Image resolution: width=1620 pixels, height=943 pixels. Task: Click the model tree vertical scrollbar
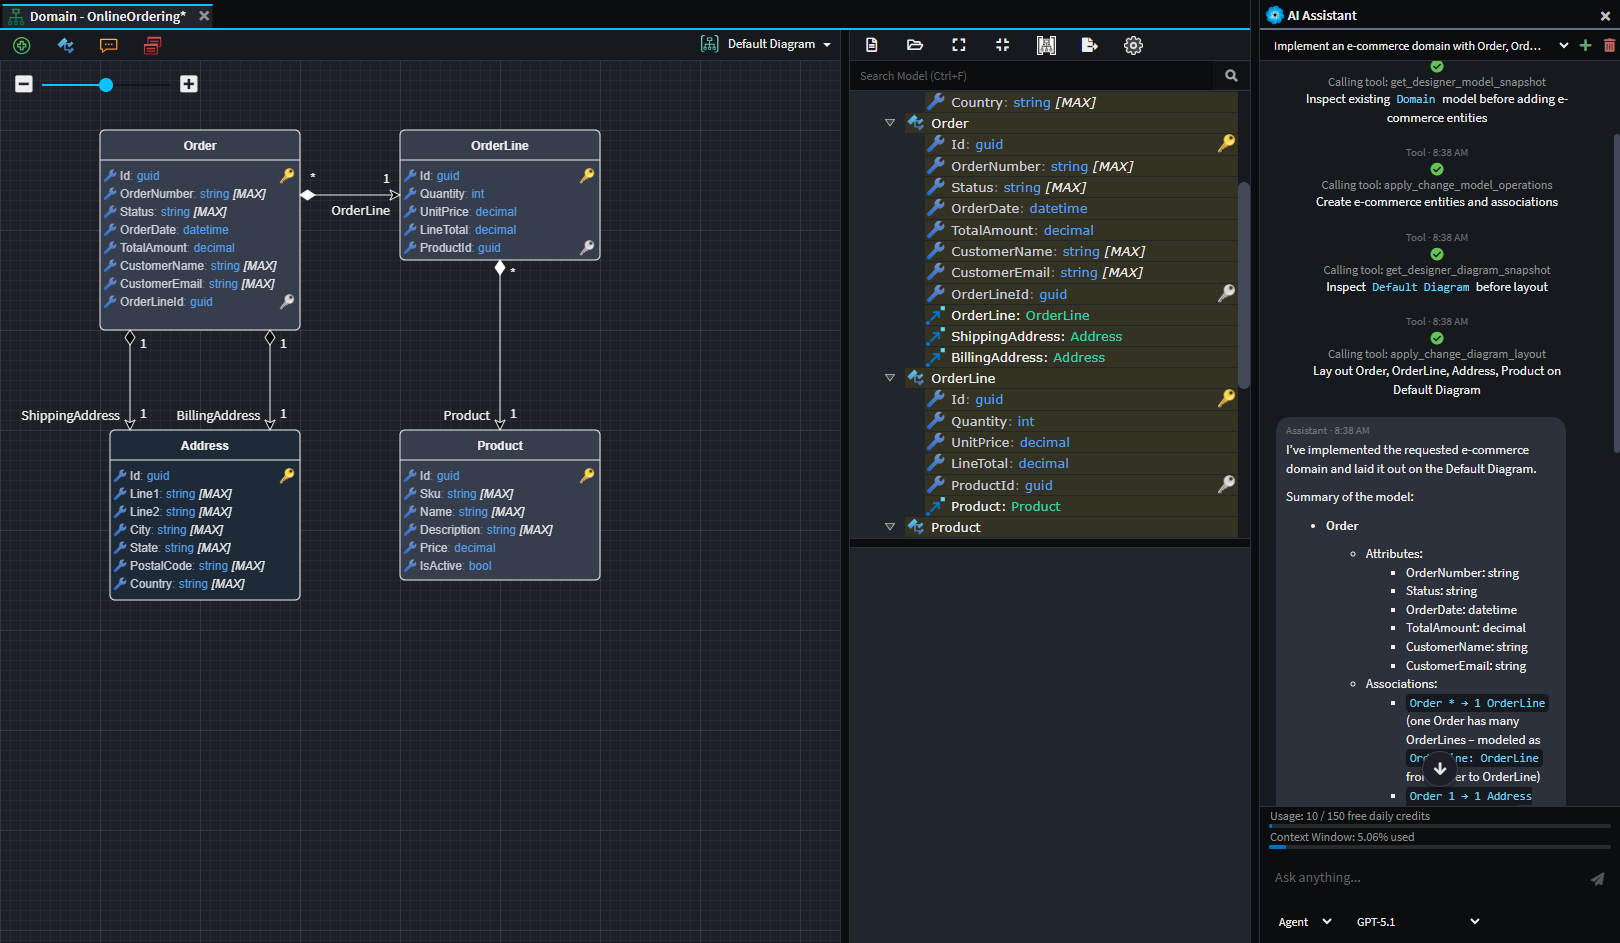[1244, 285]
